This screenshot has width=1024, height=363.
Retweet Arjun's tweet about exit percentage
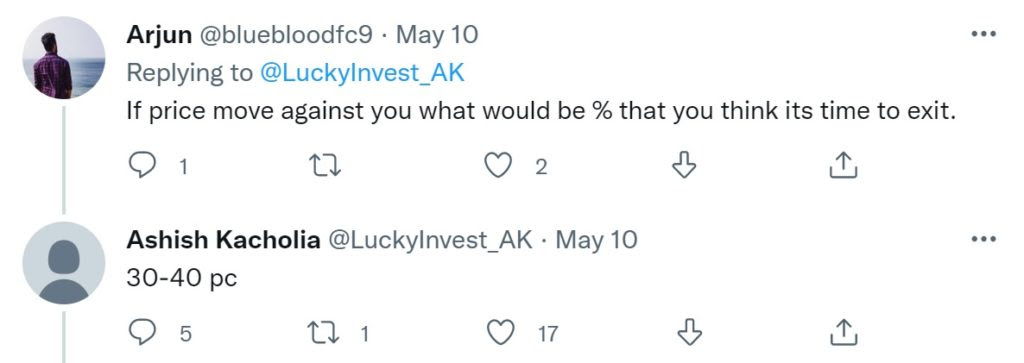(325, 166)
